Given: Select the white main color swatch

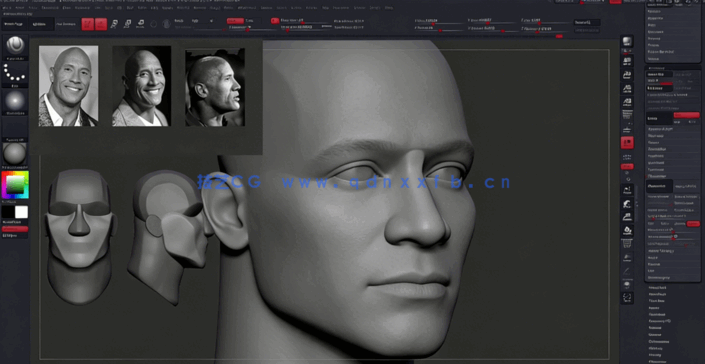Looking at the screenshot, I should tap(21, 212).
